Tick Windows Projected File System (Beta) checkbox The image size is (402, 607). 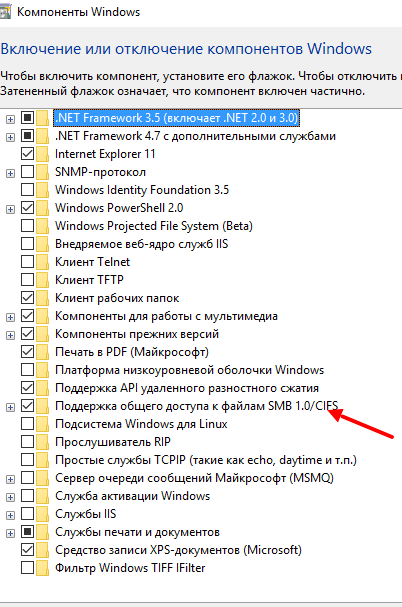pyautogui.click(x=27, y=226)
